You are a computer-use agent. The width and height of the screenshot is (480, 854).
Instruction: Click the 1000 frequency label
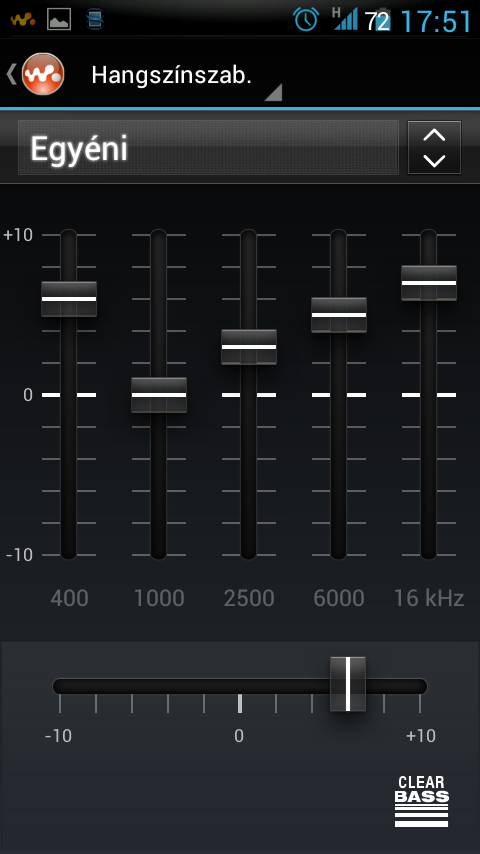tap(159, 598)
